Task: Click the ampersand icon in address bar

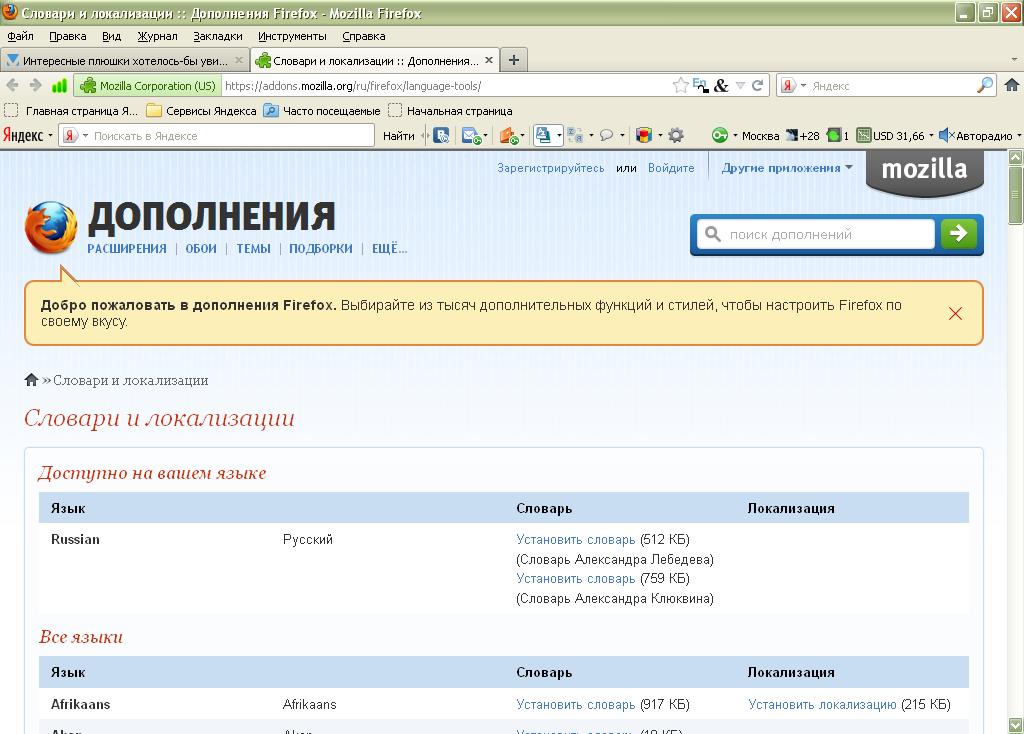Action: tap(721, 86)
